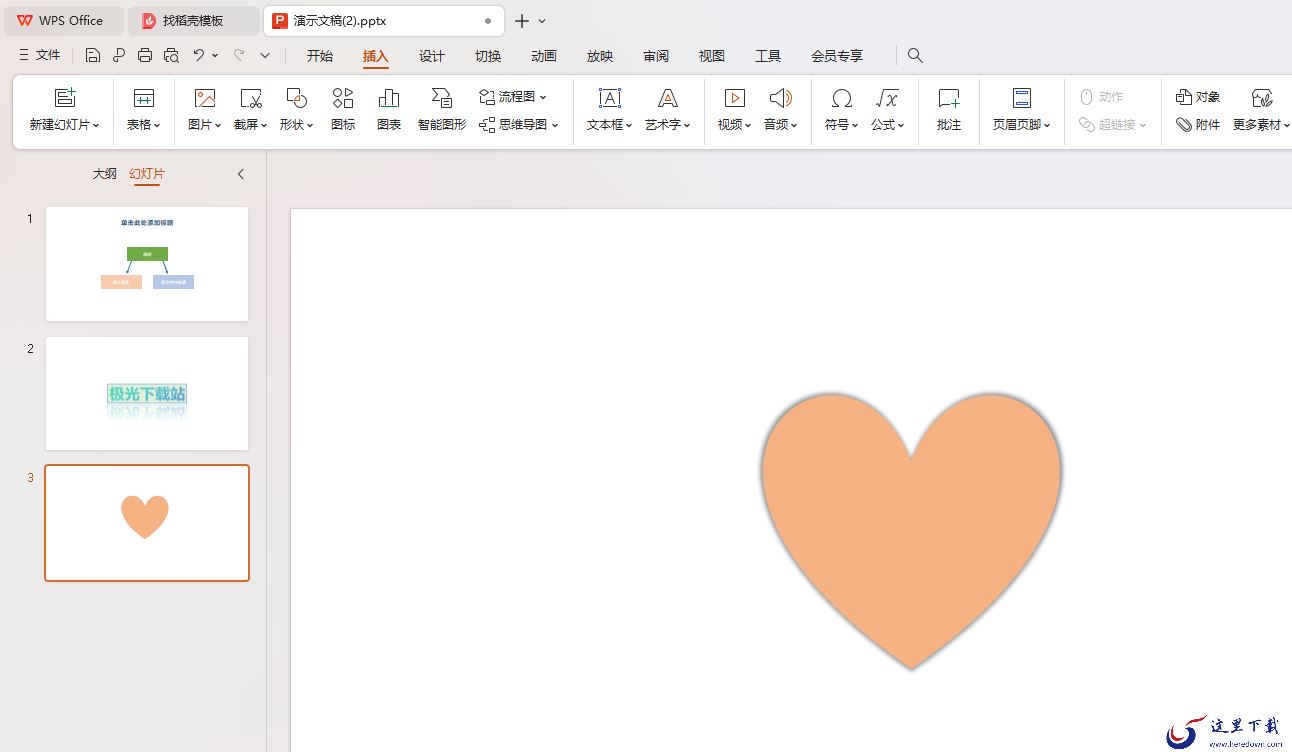Click the 符号 omega symbol icon

[842, 98]
